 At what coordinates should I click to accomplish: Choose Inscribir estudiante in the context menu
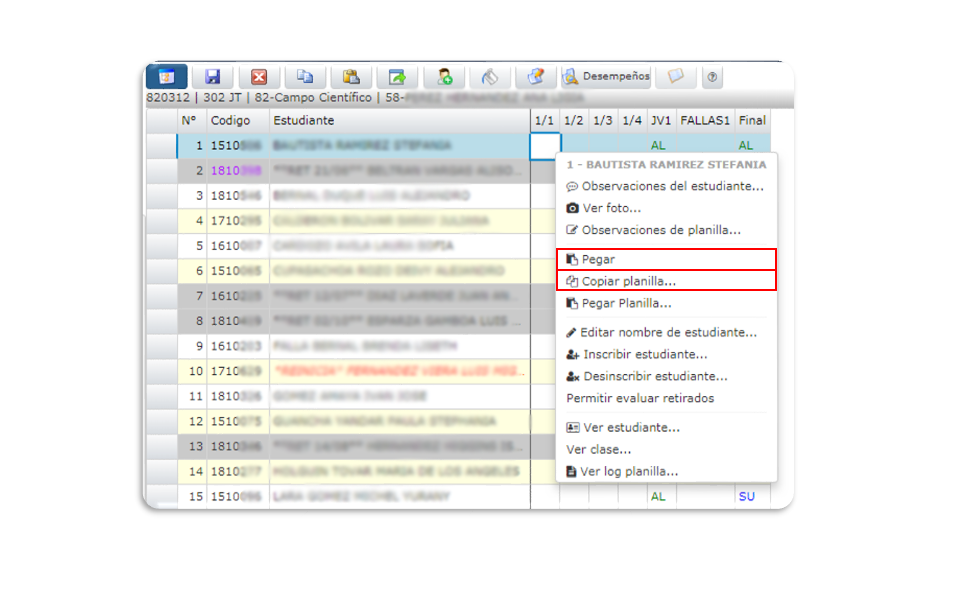click(665, 355)
